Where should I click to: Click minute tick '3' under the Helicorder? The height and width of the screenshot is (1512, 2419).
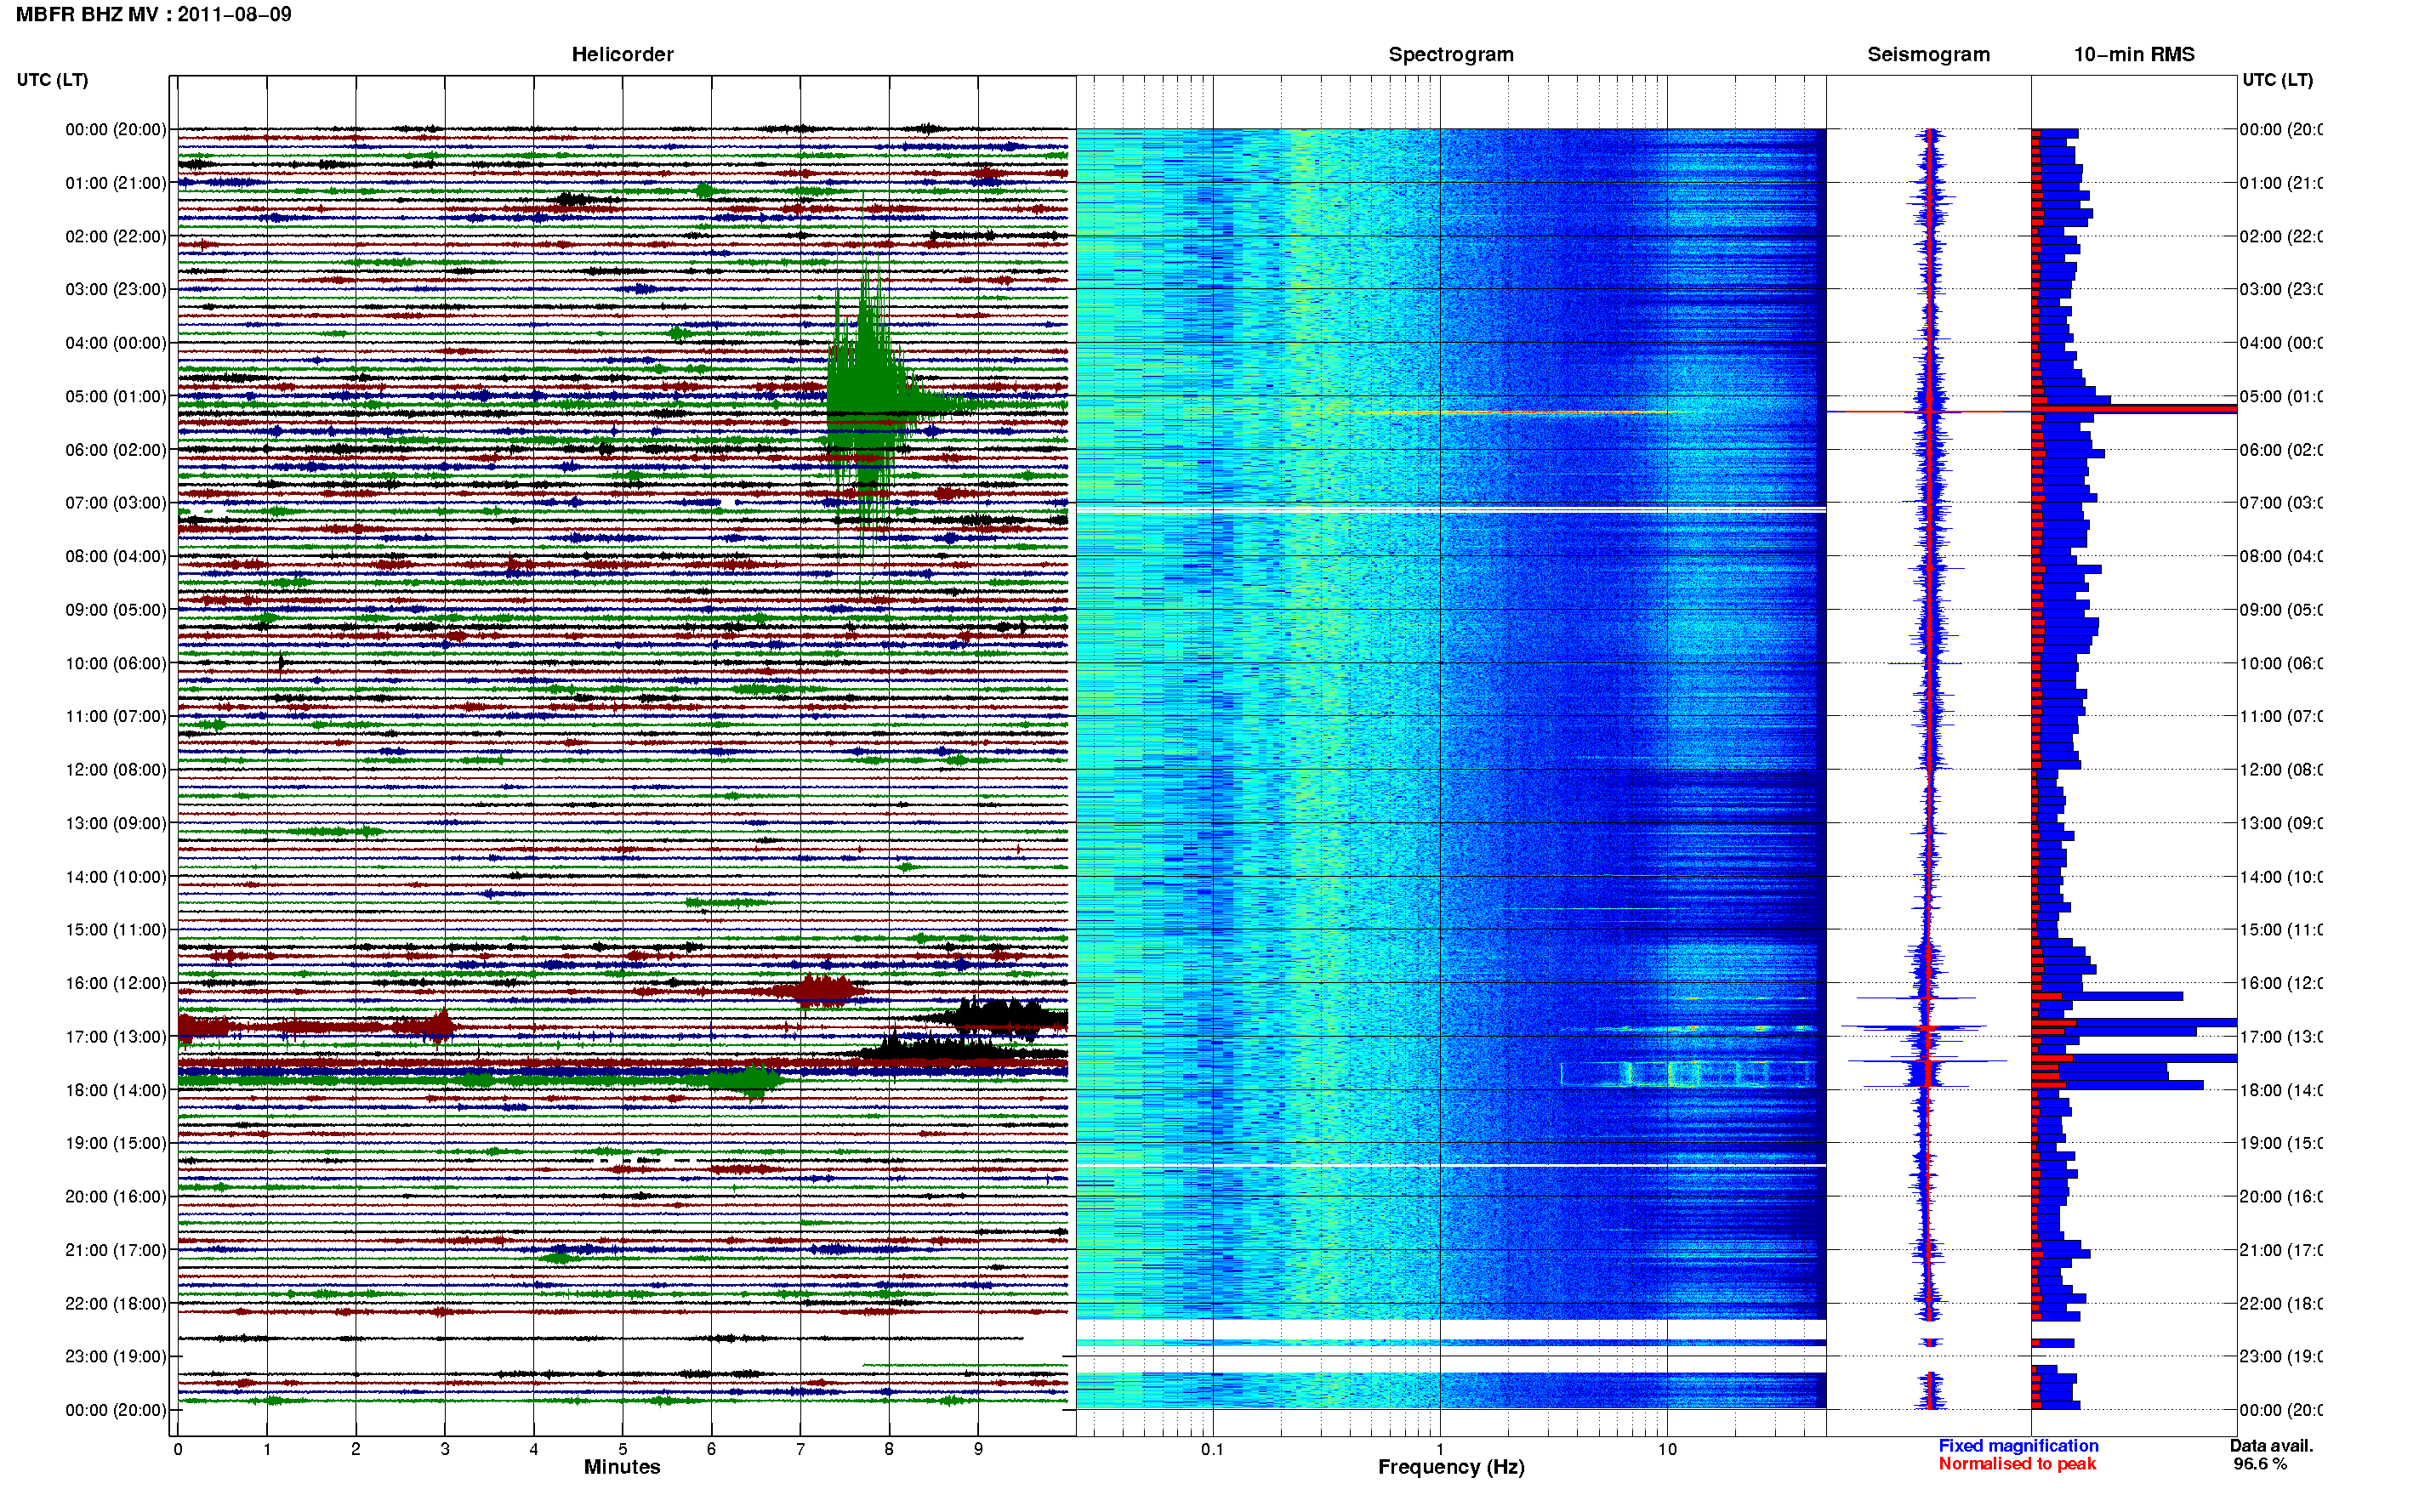(x=445, y=1448)
